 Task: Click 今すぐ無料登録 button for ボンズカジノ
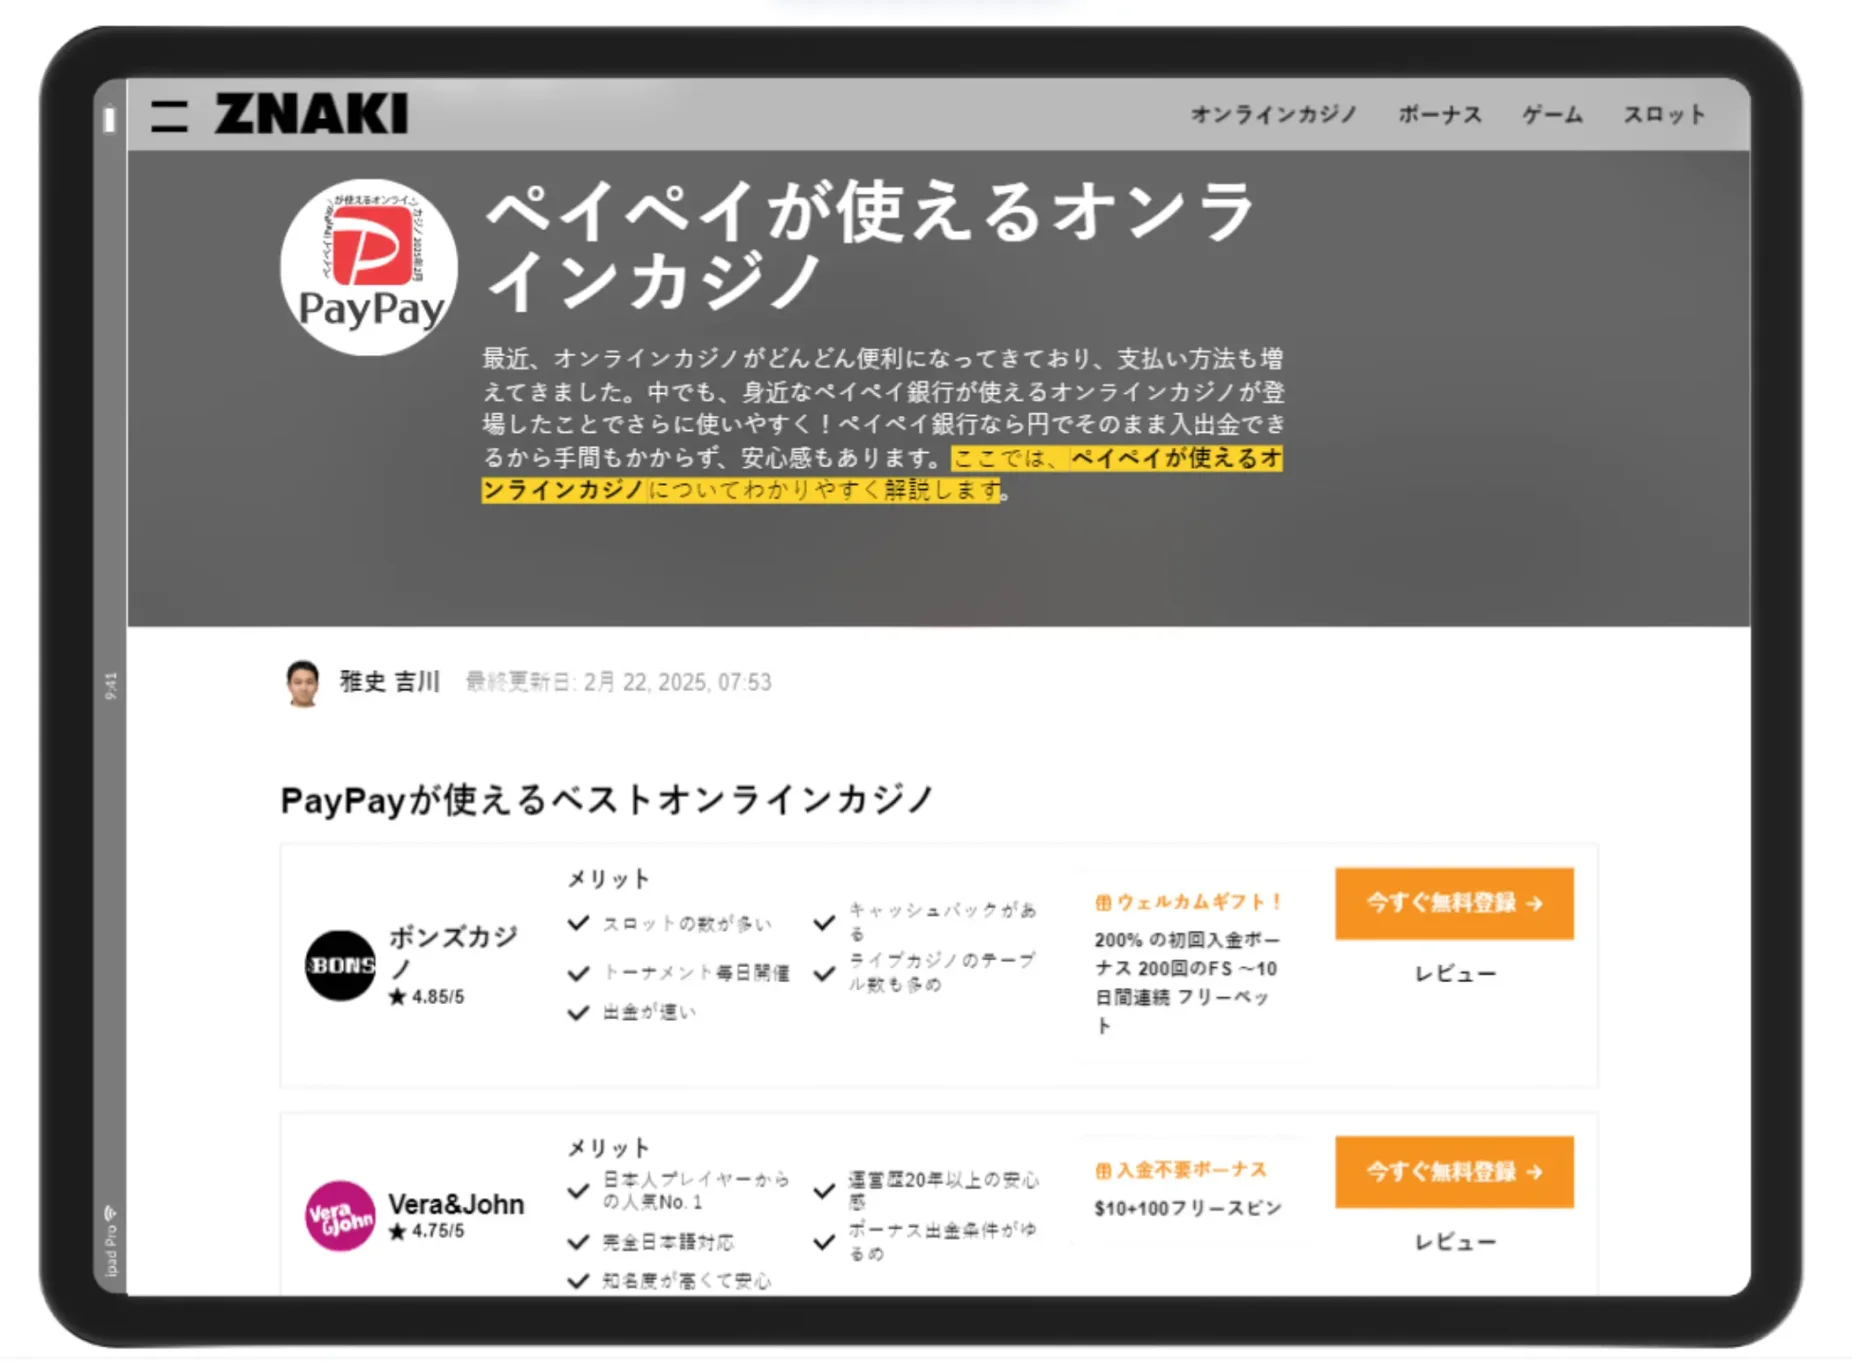(1454, 903)
